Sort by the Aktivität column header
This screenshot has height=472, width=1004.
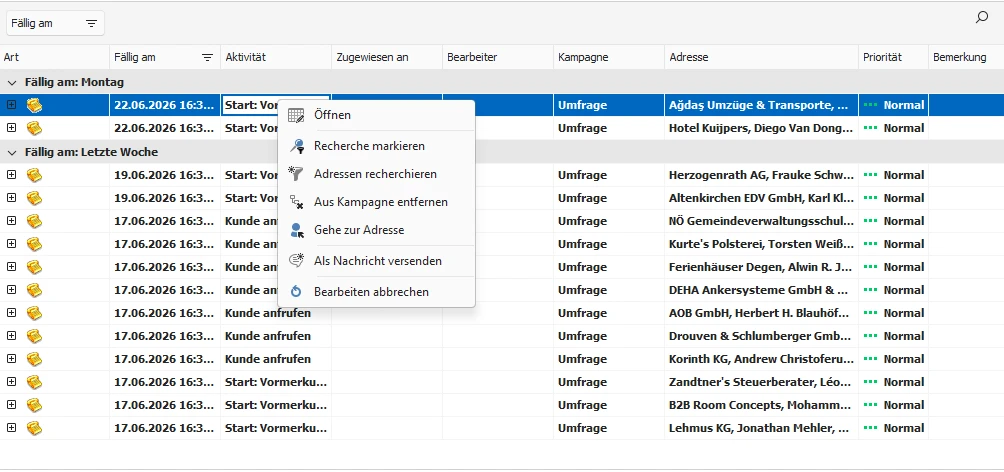pyautogui.click(x=276, y=58)
